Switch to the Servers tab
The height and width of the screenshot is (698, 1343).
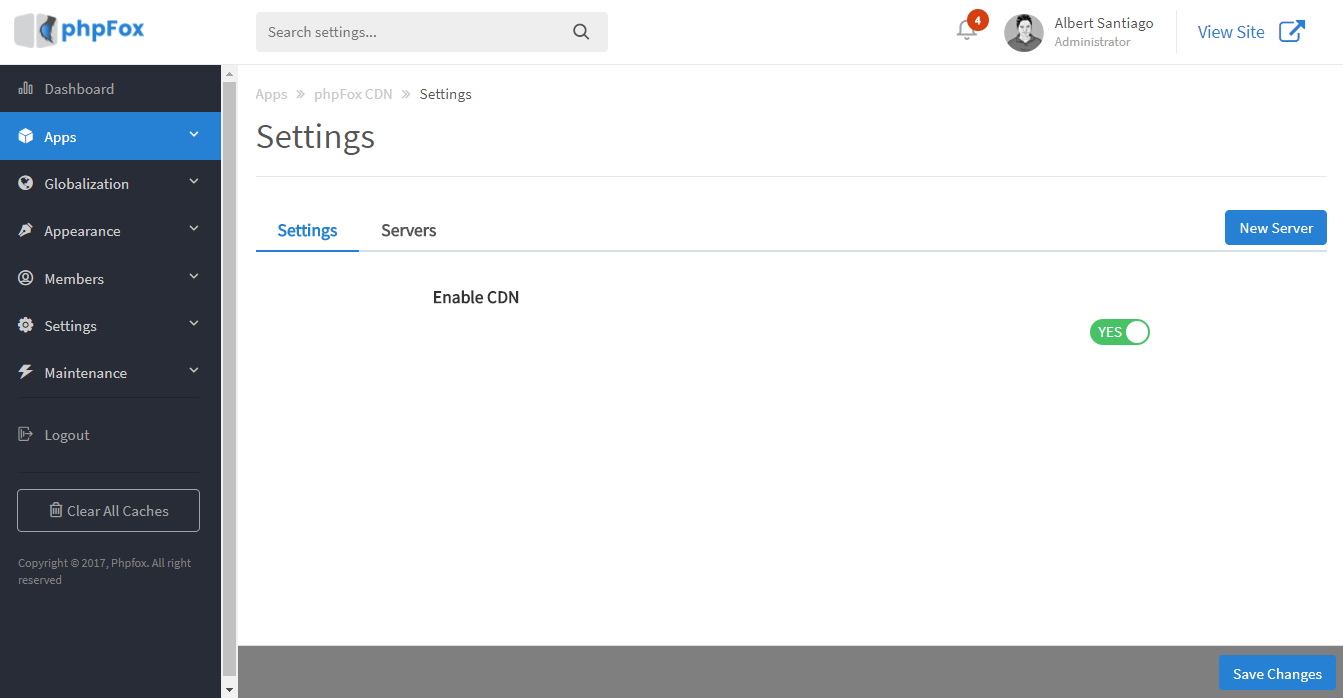[409, 230]
